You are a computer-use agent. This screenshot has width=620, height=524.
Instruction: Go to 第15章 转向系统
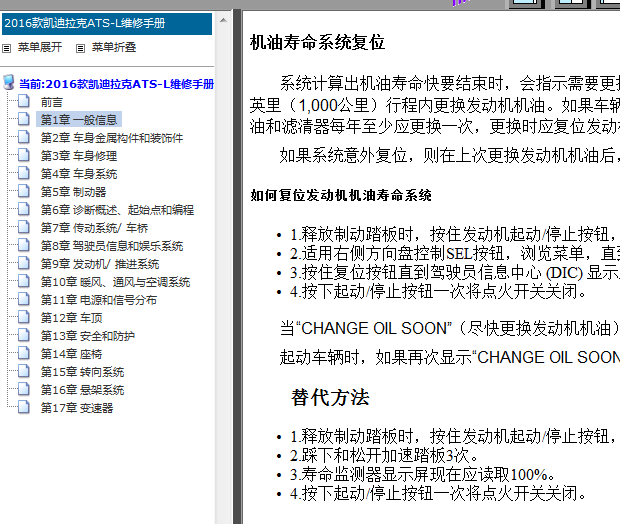[x=82, y=372]
